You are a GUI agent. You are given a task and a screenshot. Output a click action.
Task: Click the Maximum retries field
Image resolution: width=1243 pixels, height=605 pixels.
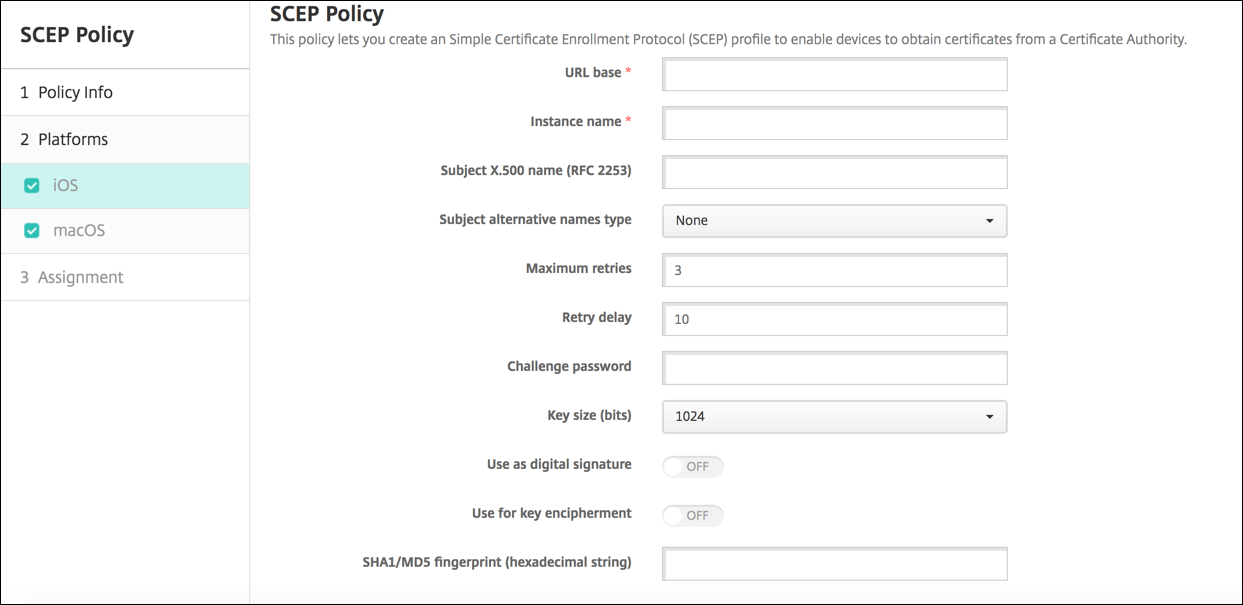pos(834,270)
